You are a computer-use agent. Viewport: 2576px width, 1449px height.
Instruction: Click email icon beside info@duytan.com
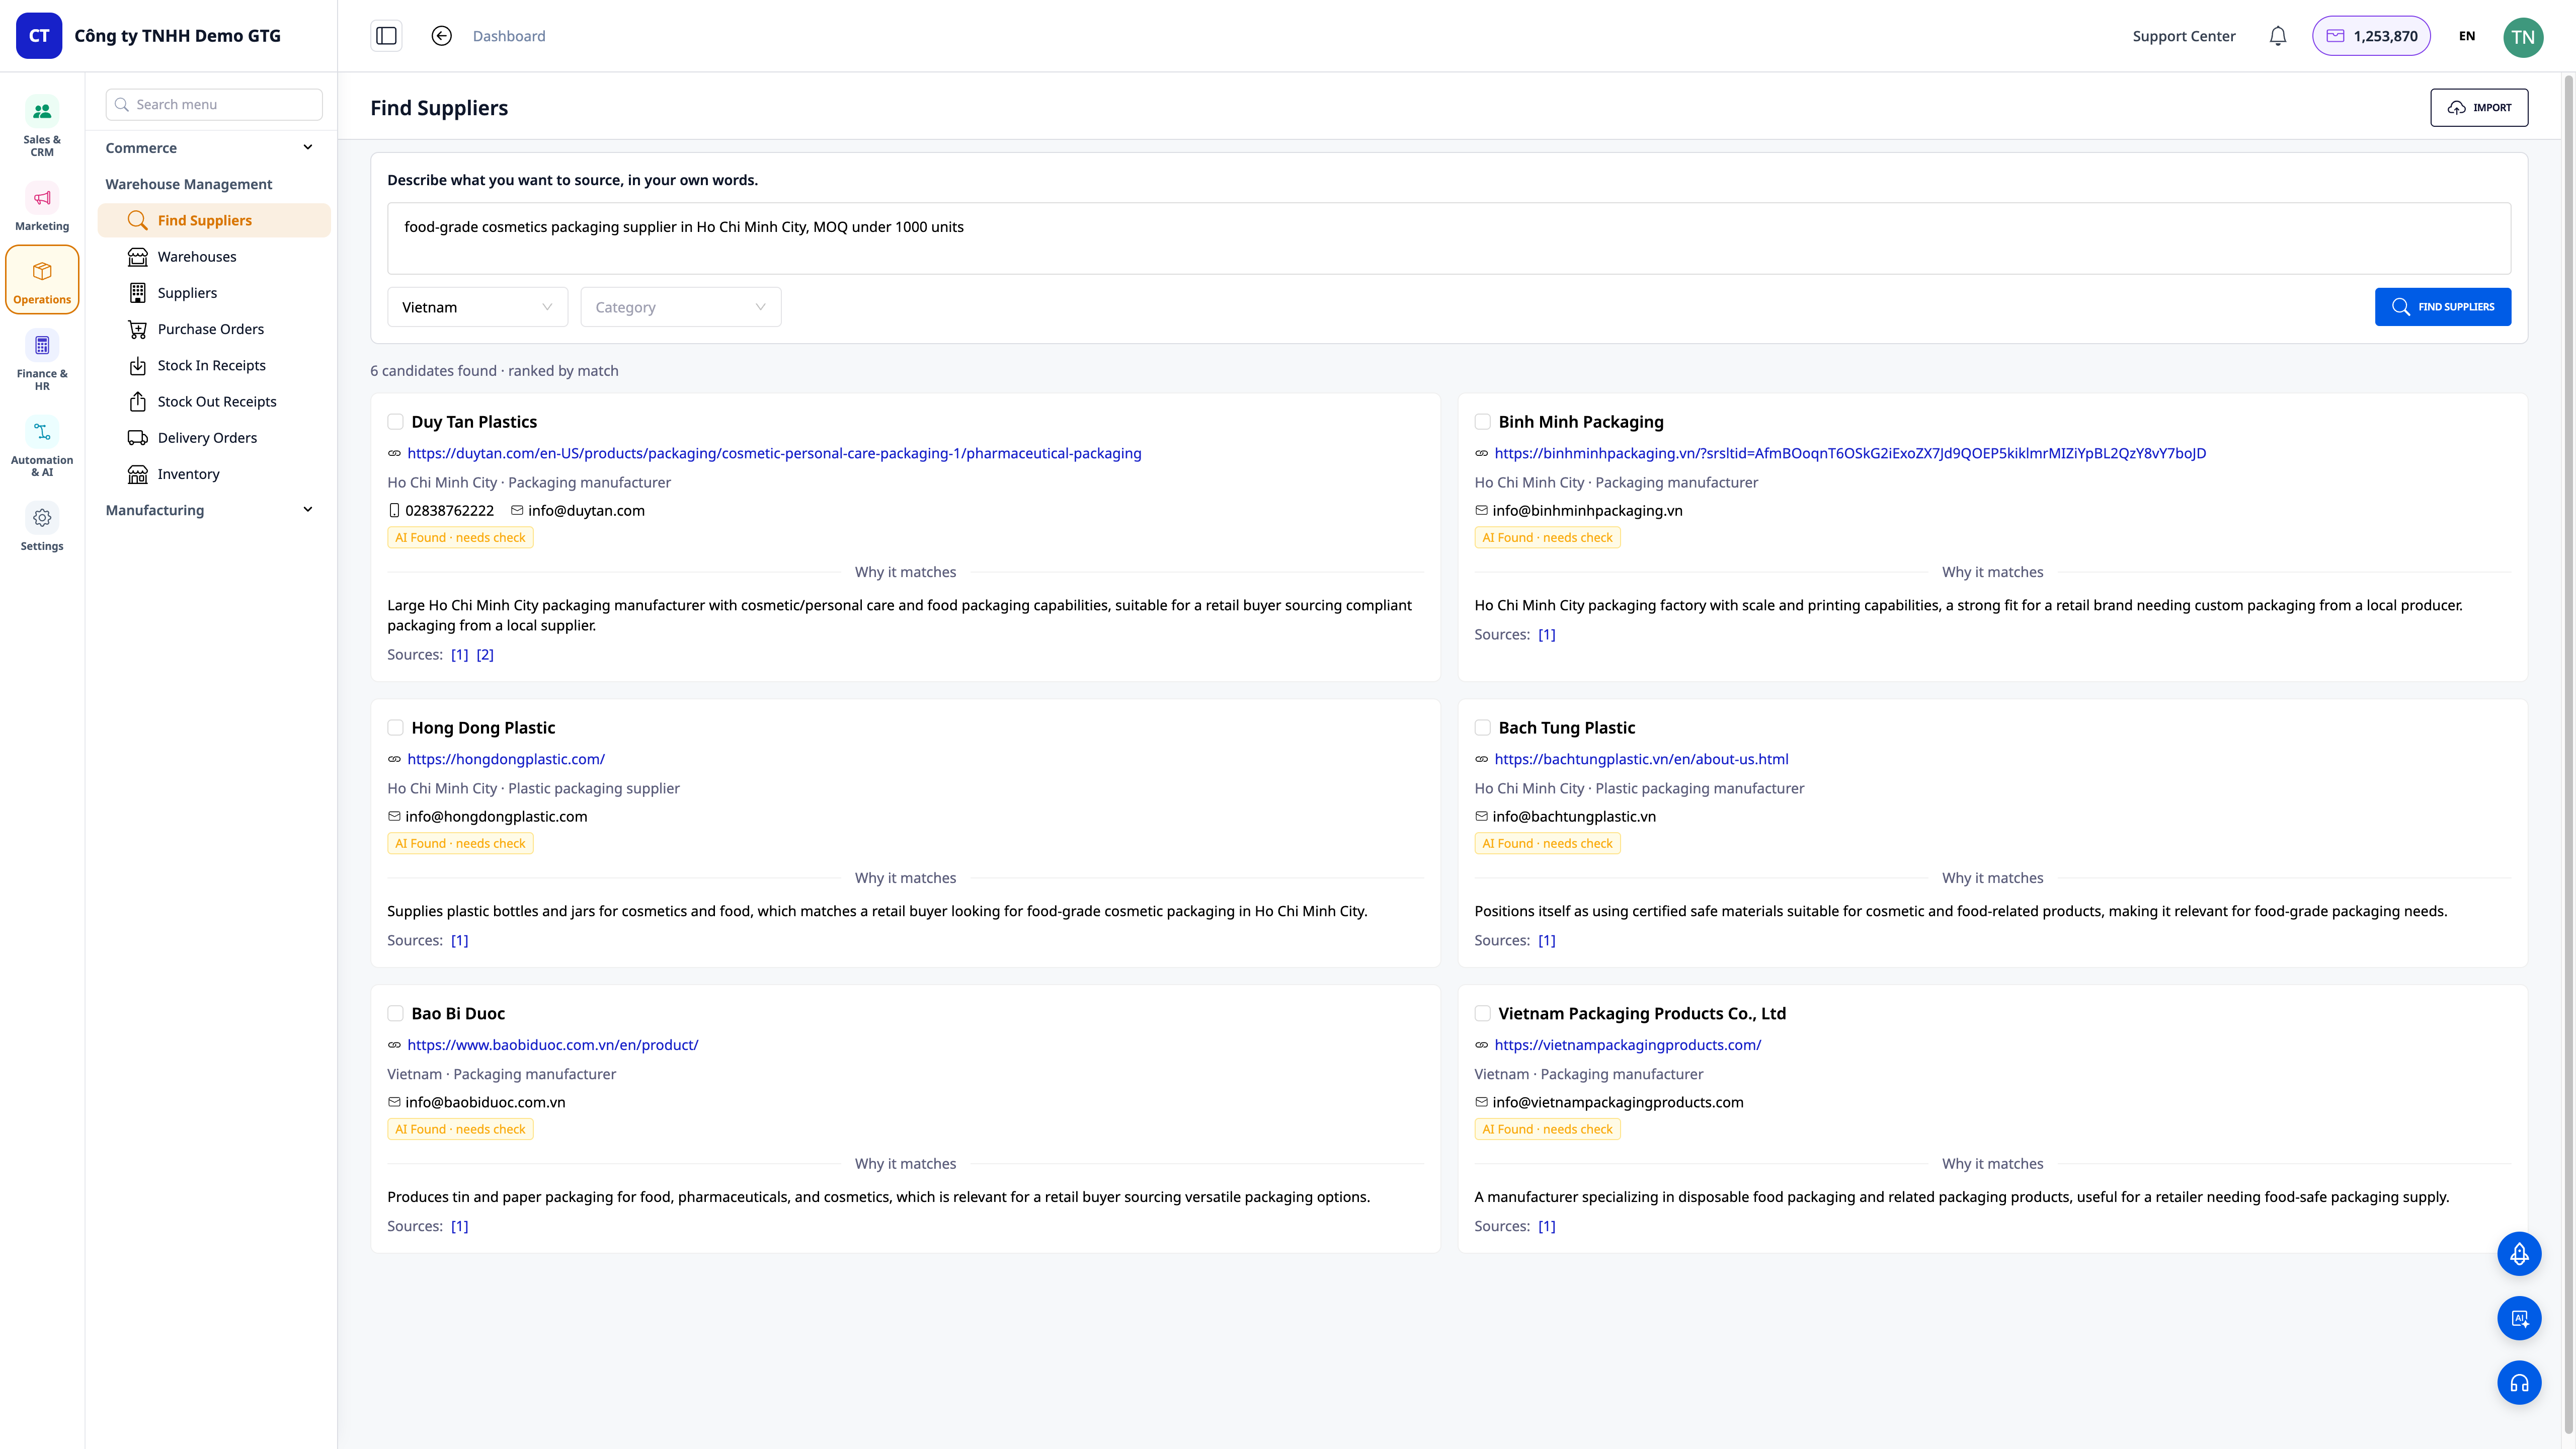[x=517, y=510]
